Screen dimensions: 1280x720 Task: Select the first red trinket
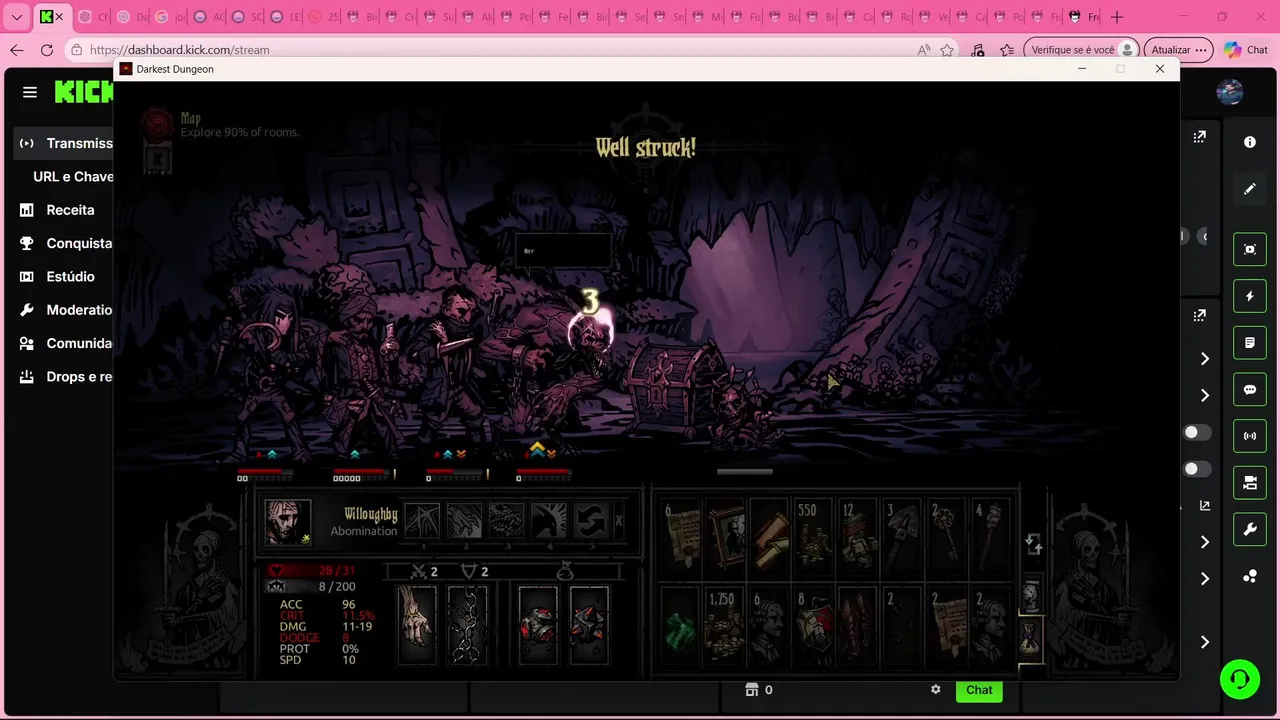pos(538,625)
